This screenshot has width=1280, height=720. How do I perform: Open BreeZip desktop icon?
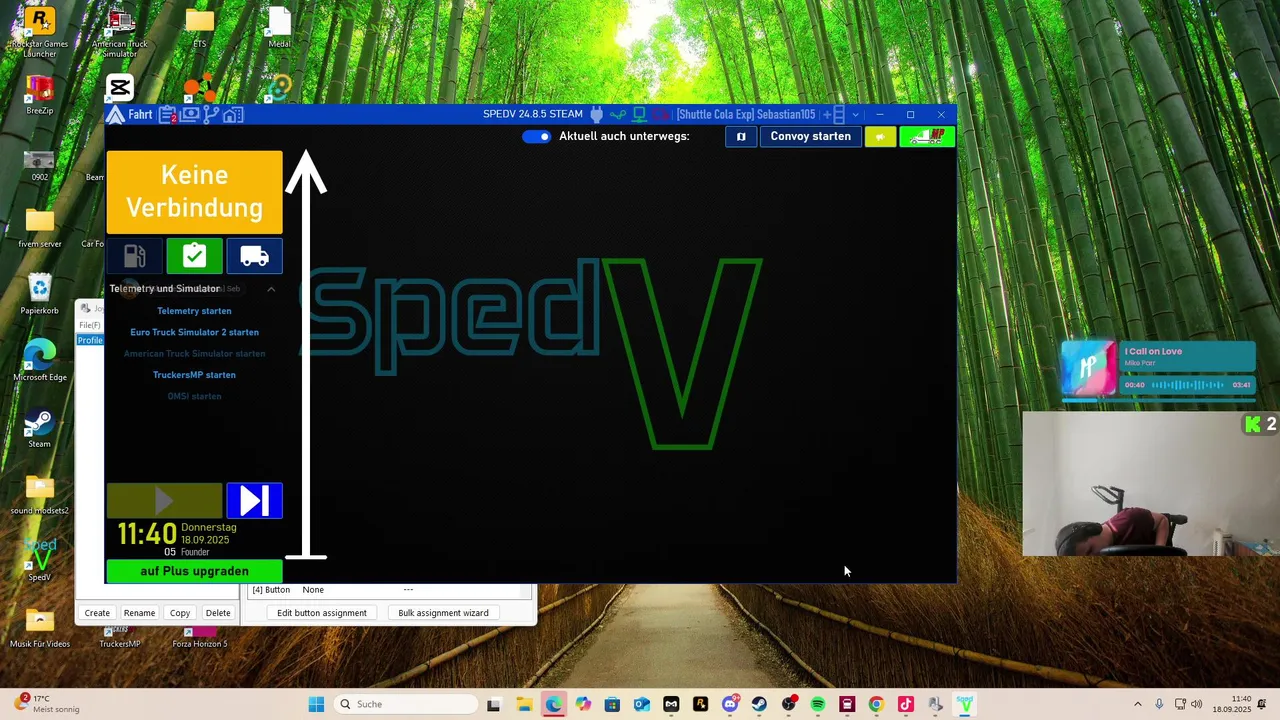(40, 95)
